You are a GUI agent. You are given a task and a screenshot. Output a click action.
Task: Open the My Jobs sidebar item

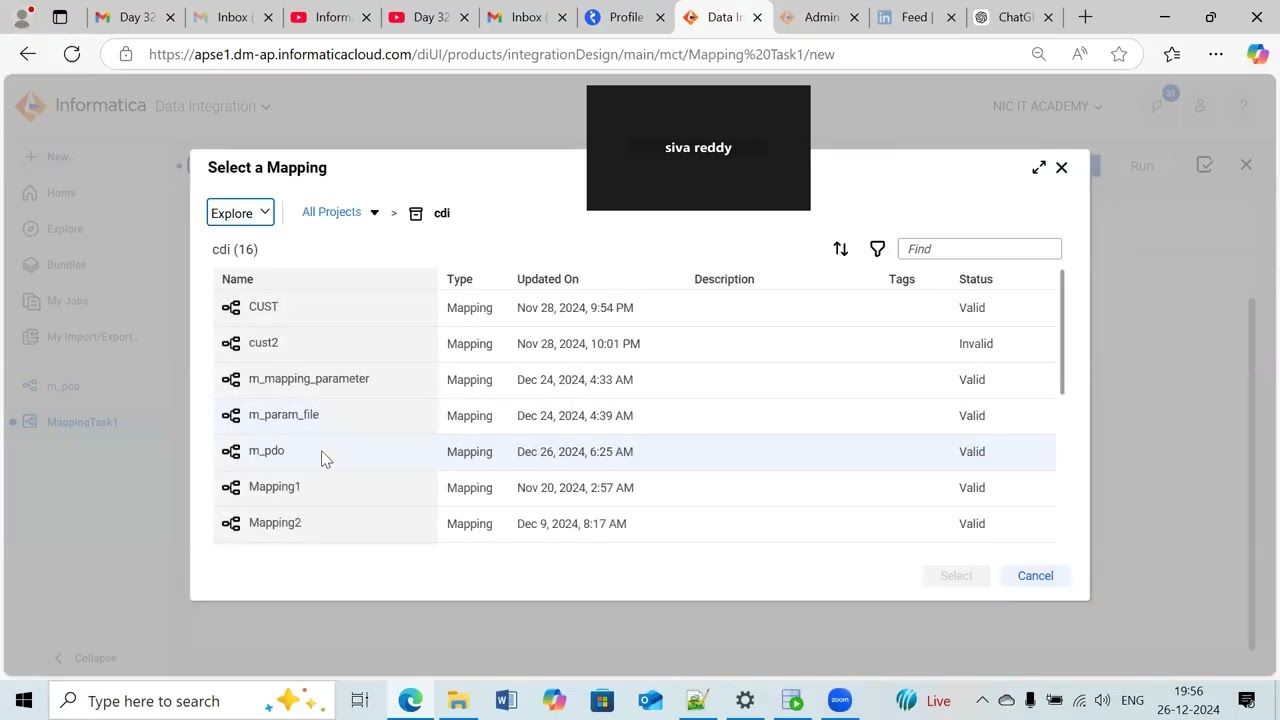(67, 301)
